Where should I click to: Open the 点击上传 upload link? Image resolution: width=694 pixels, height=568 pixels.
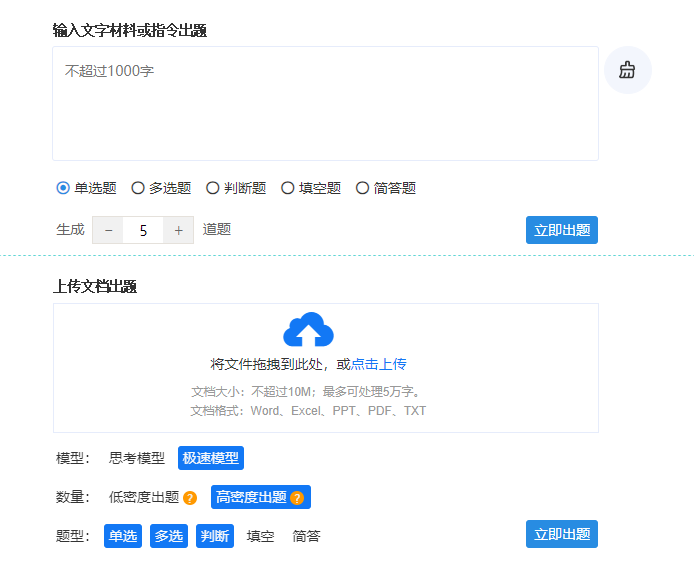coord(378,364)
